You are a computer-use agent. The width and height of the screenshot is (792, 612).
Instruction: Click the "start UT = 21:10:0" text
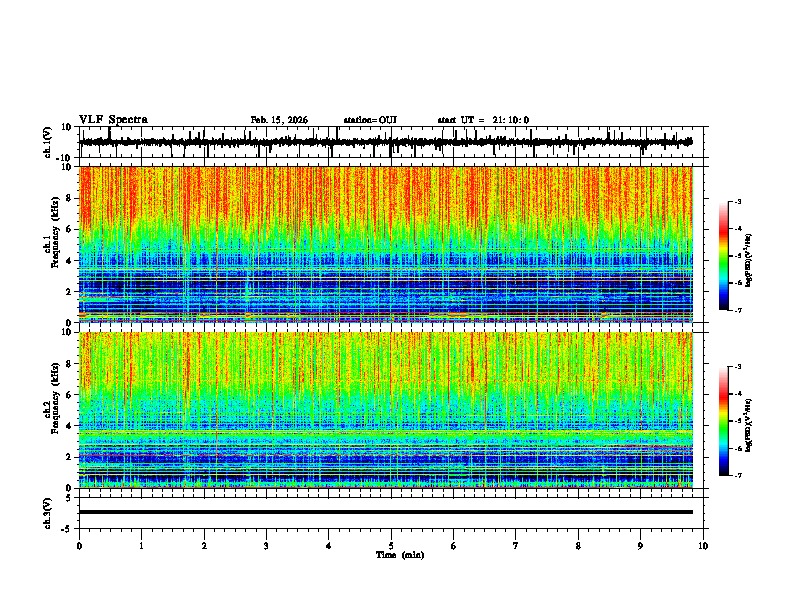pos(483,120)
